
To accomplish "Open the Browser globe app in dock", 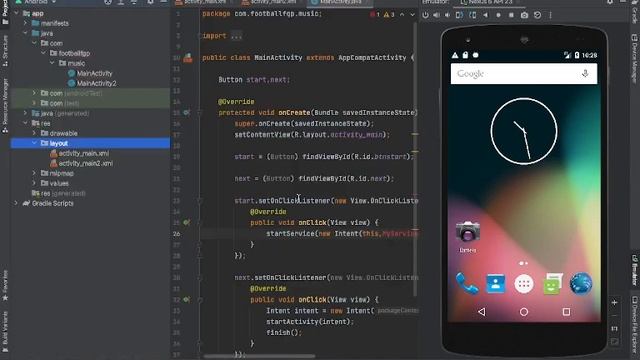I will click(581, 283).
